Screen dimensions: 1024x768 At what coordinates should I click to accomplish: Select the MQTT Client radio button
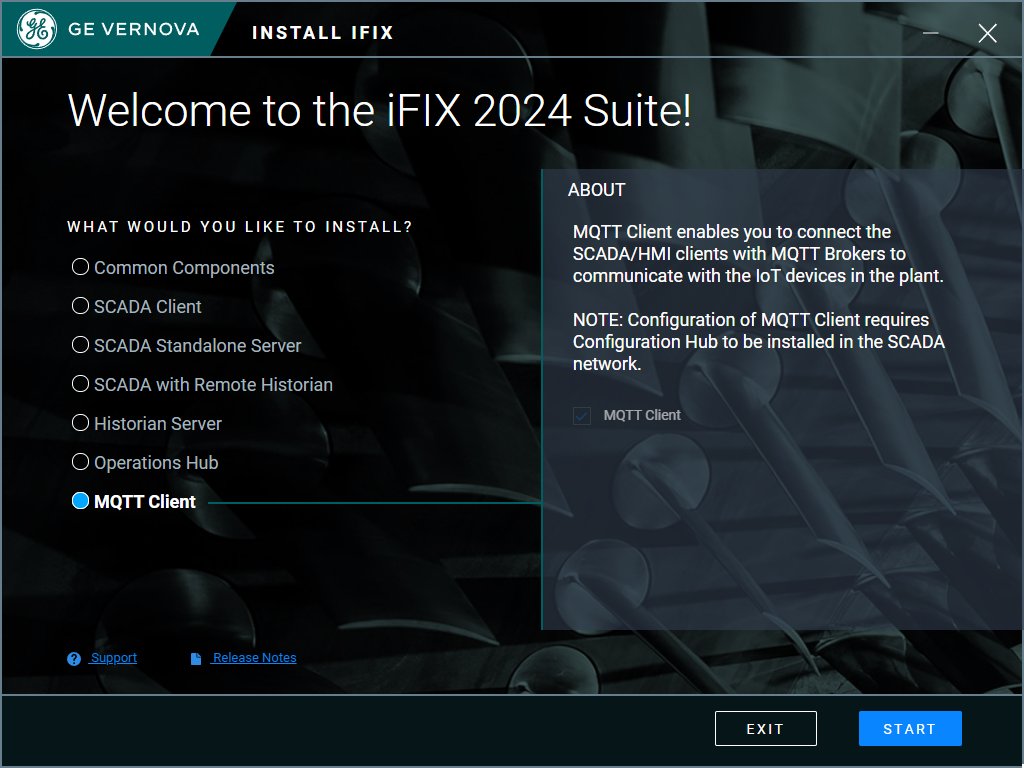pos(80,501)
